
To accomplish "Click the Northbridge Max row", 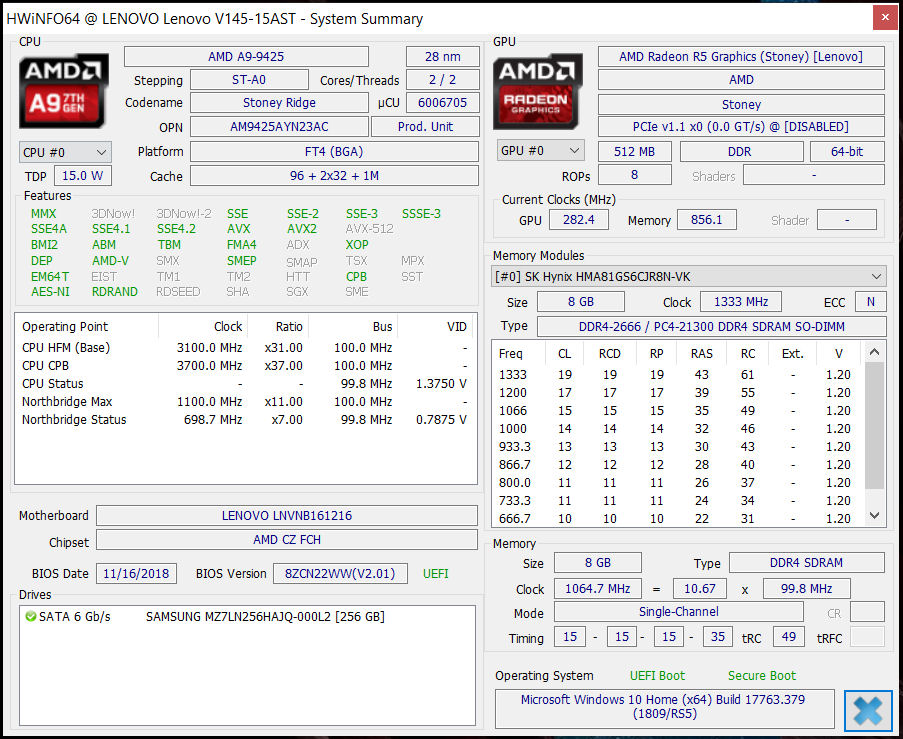I will (245, 401).
